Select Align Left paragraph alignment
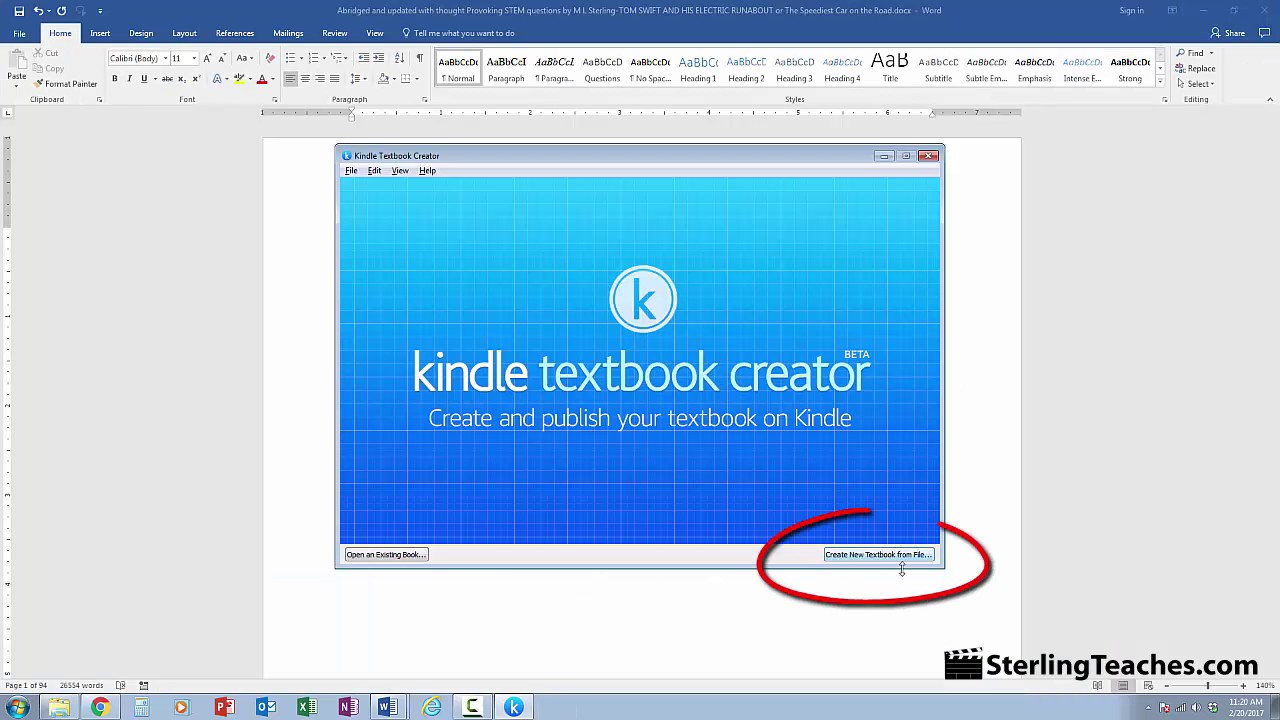Image resolution: width=1280 pixels, height=720 pixels. tap(290, 79)
